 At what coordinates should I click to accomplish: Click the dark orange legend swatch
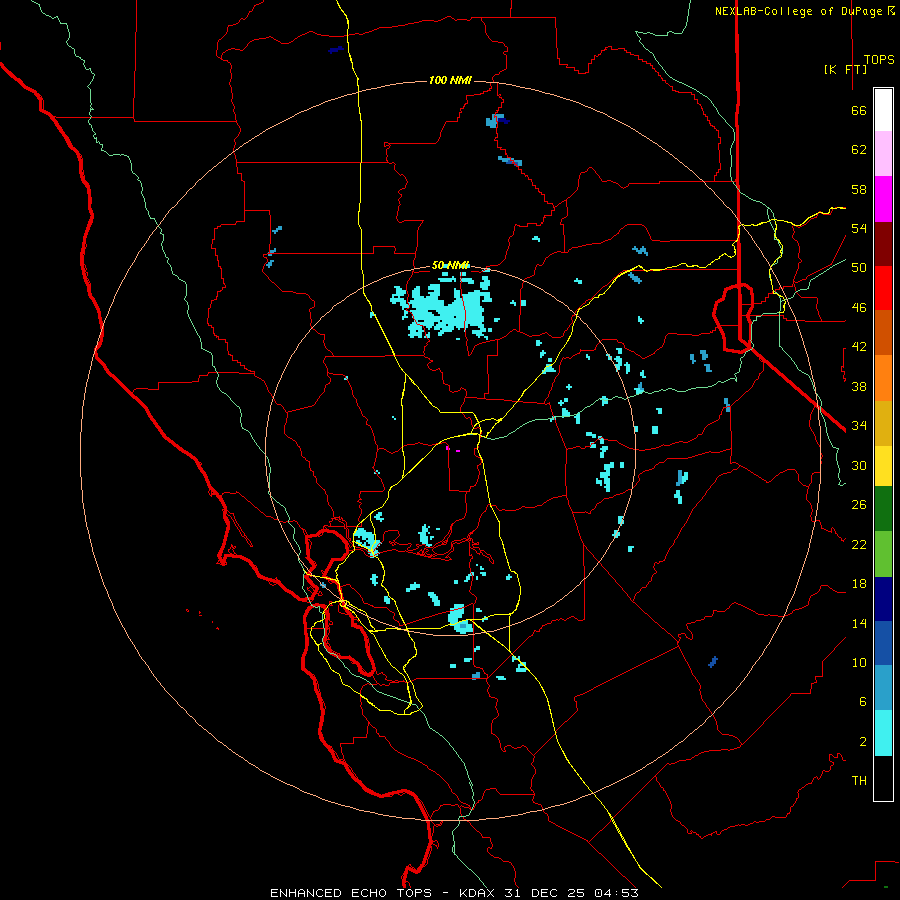(883, 333)
